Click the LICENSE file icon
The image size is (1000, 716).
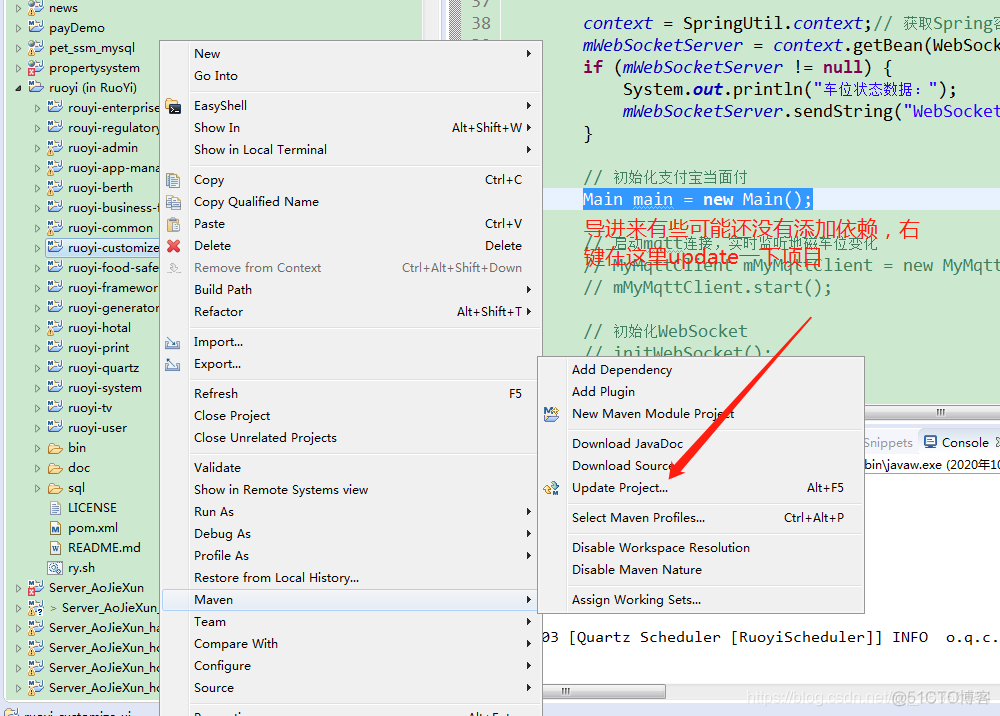[55, 508]
